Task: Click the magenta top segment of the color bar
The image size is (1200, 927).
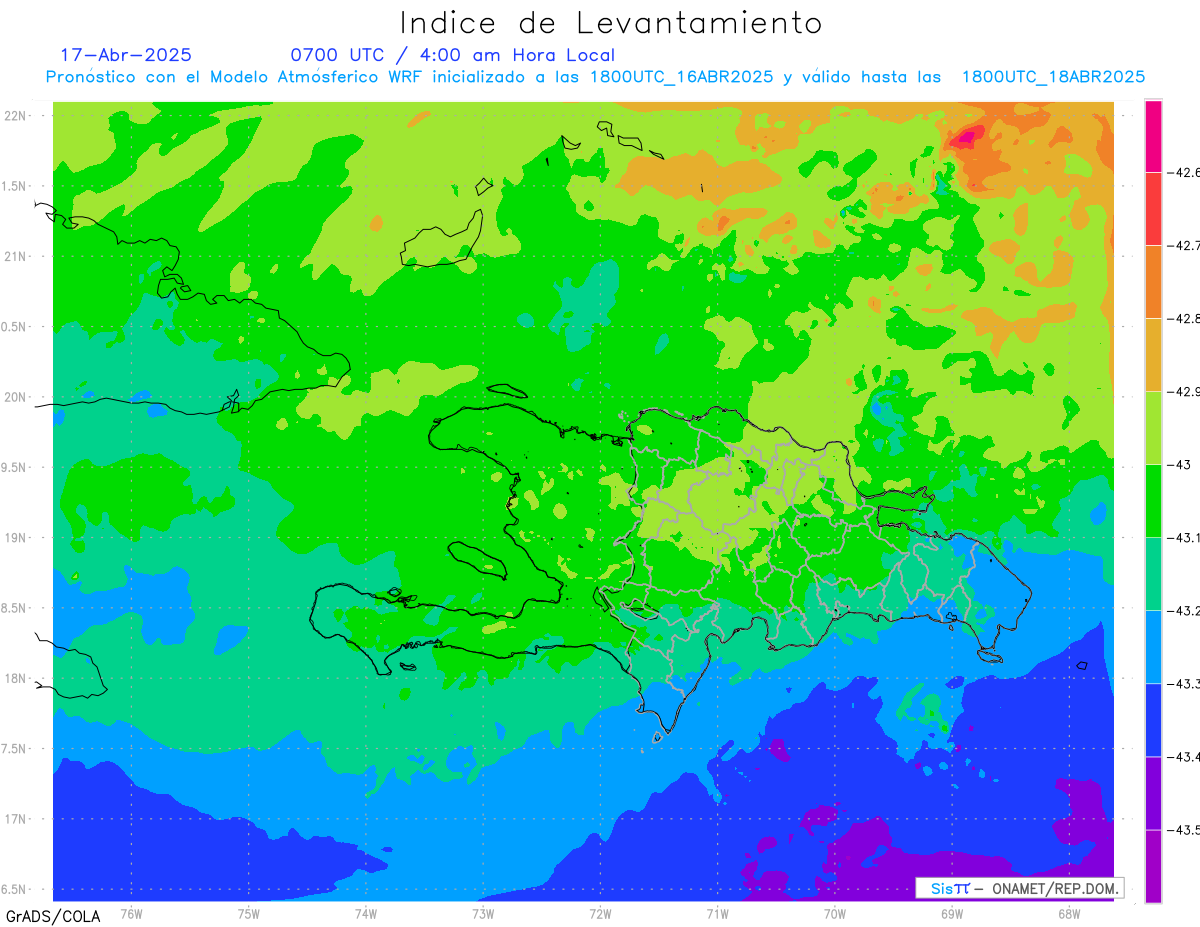Action: [1153, 136]
